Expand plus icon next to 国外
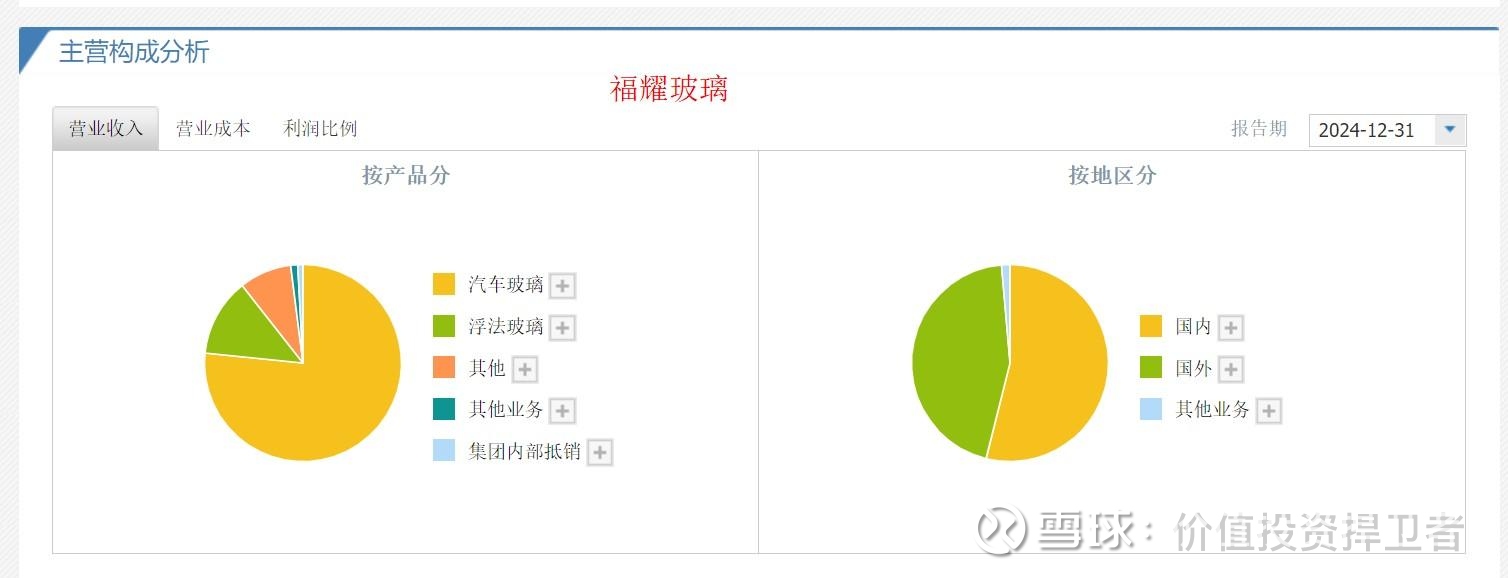Screen dimensions: 1508x578 tap(1231, 370)
